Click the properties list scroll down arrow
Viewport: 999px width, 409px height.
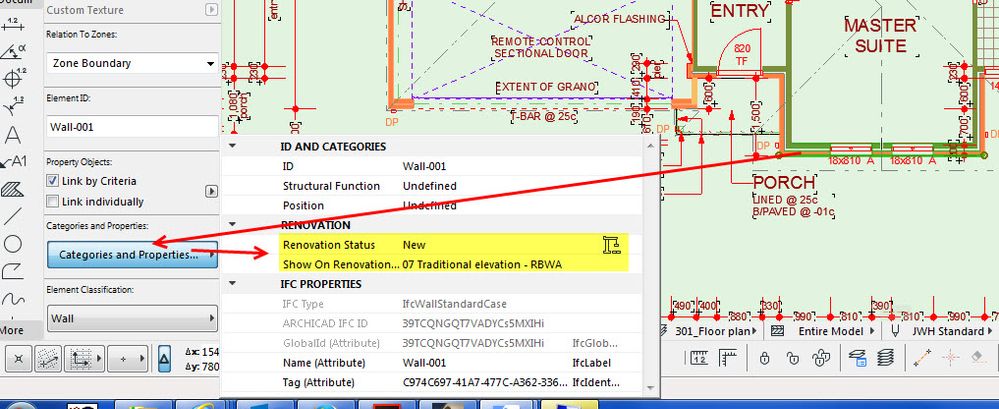650,387
